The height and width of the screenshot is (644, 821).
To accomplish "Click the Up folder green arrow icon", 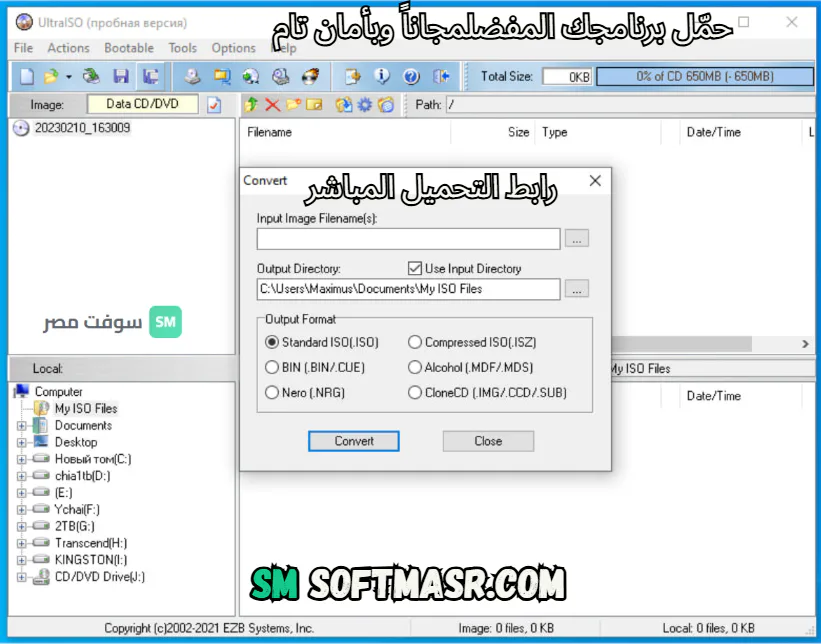I will click(251, 105).
